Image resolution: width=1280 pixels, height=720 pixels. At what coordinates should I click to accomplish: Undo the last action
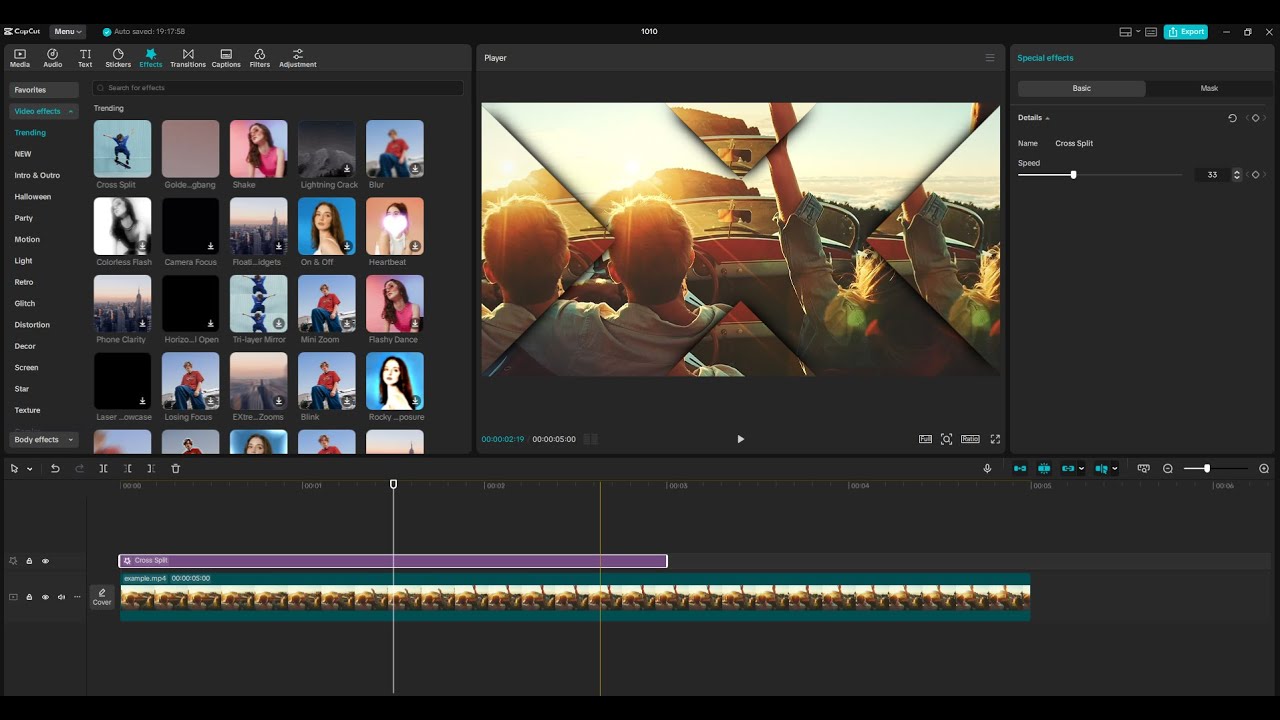(55, 468)
